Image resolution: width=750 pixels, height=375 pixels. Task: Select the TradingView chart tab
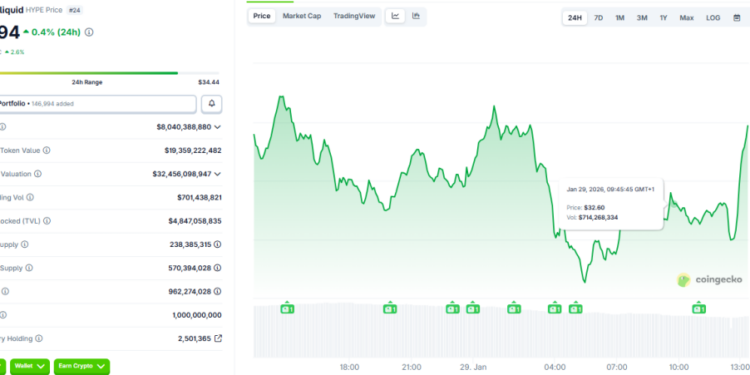[354, 16]
